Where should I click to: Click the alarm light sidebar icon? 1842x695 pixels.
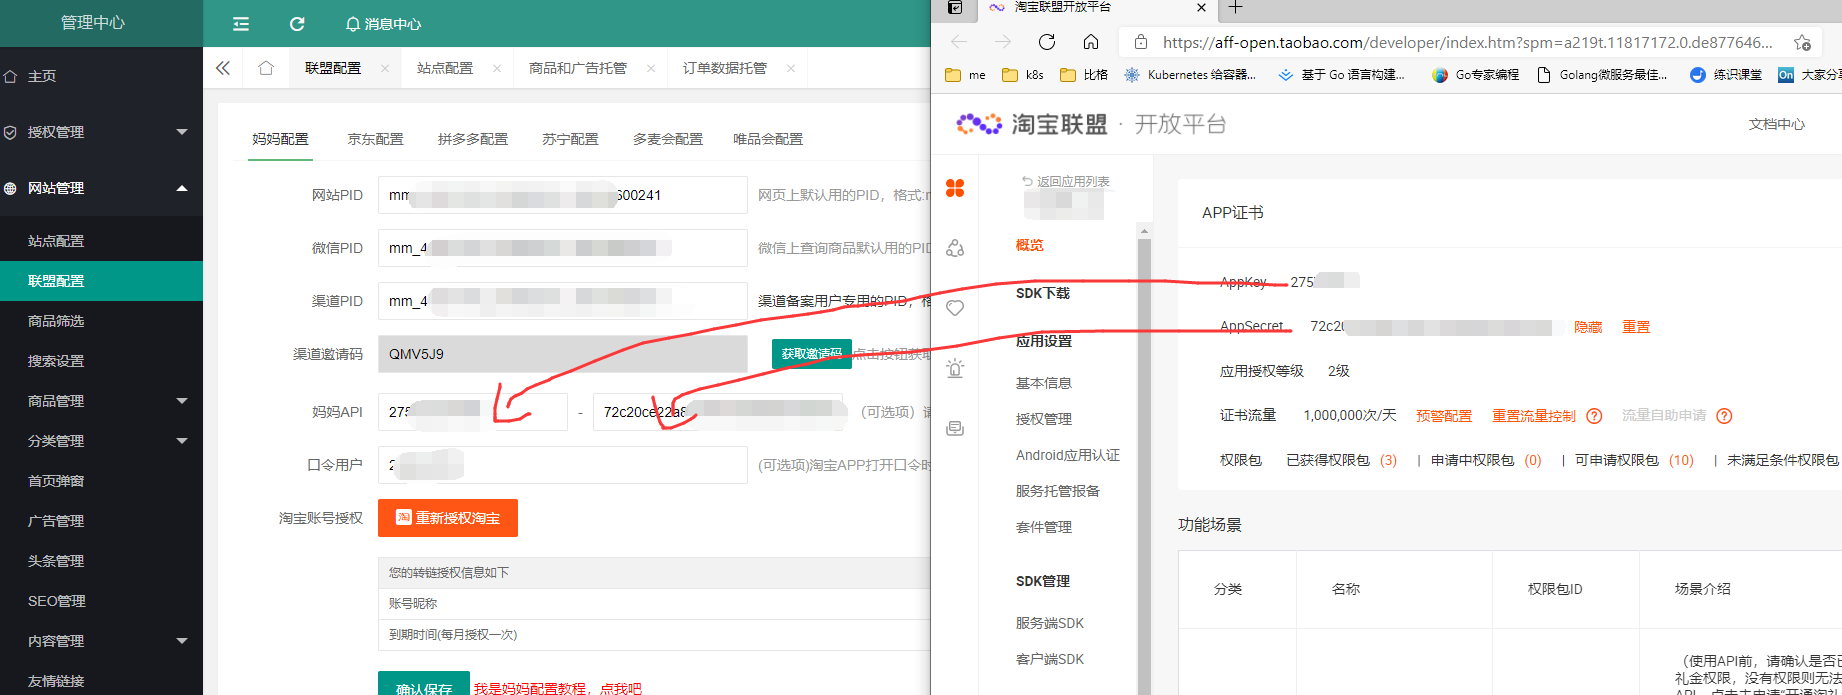pos(955,368)
